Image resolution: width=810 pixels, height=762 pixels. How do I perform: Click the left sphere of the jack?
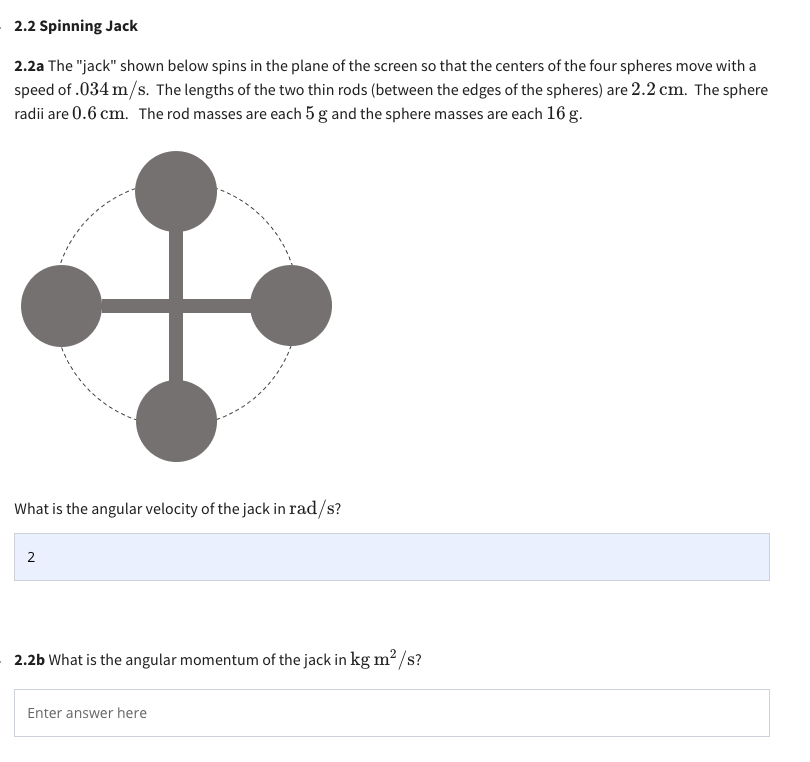point(62,307)
